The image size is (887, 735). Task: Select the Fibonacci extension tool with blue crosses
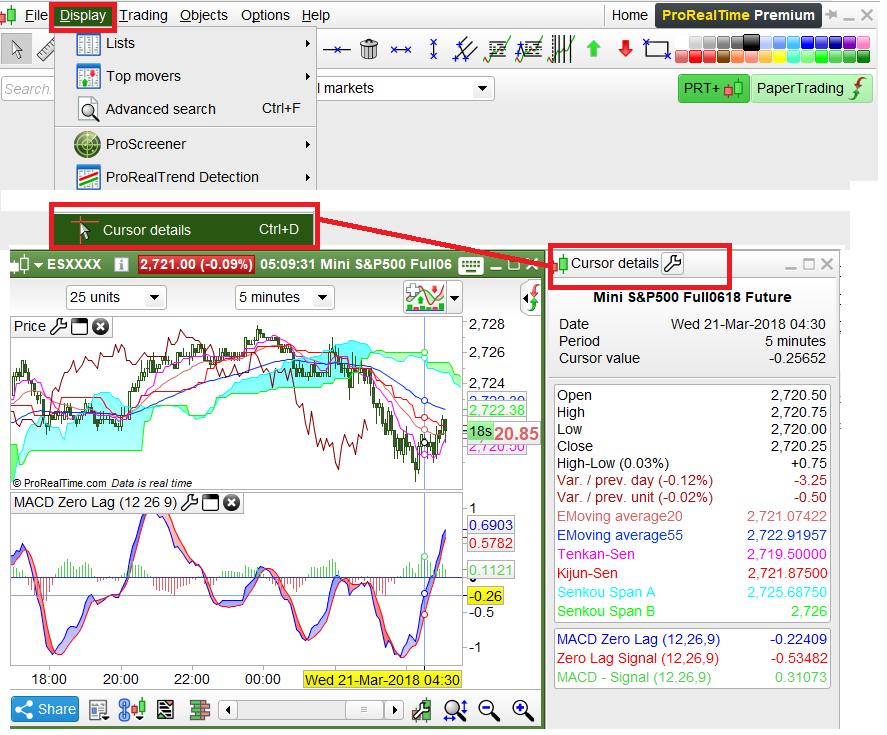pos(529,49)
